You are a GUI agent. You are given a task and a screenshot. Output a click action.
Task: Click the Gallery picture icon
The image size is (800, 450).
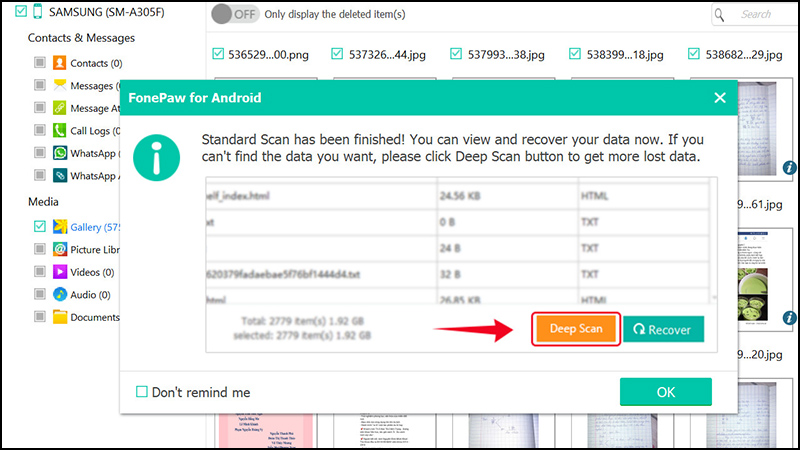pyautogui.click(x=60, y=226)
